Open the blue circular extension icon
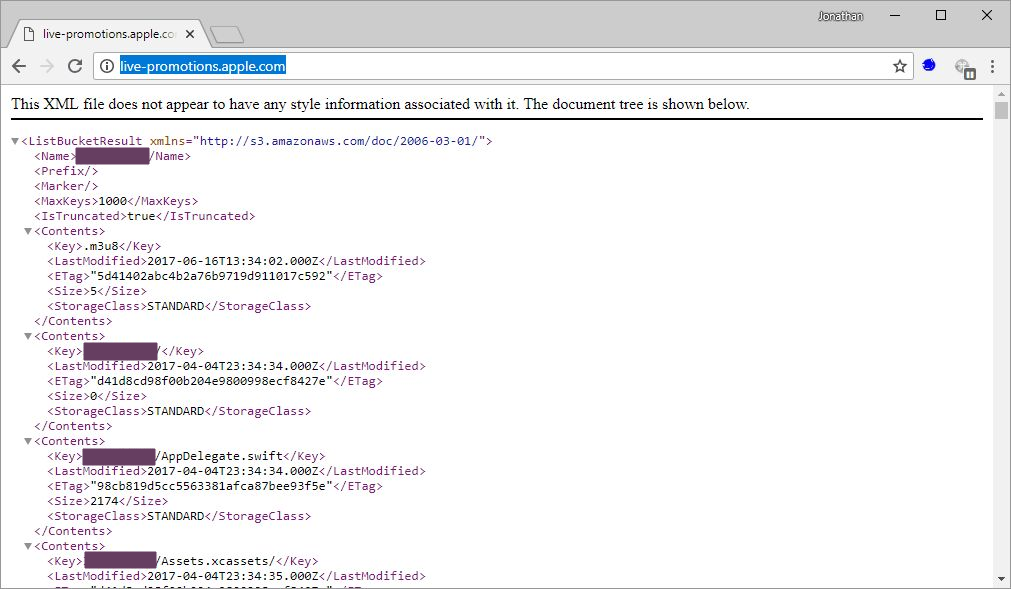This screenshot has height=589, width=1011. (x=928, y=65)
